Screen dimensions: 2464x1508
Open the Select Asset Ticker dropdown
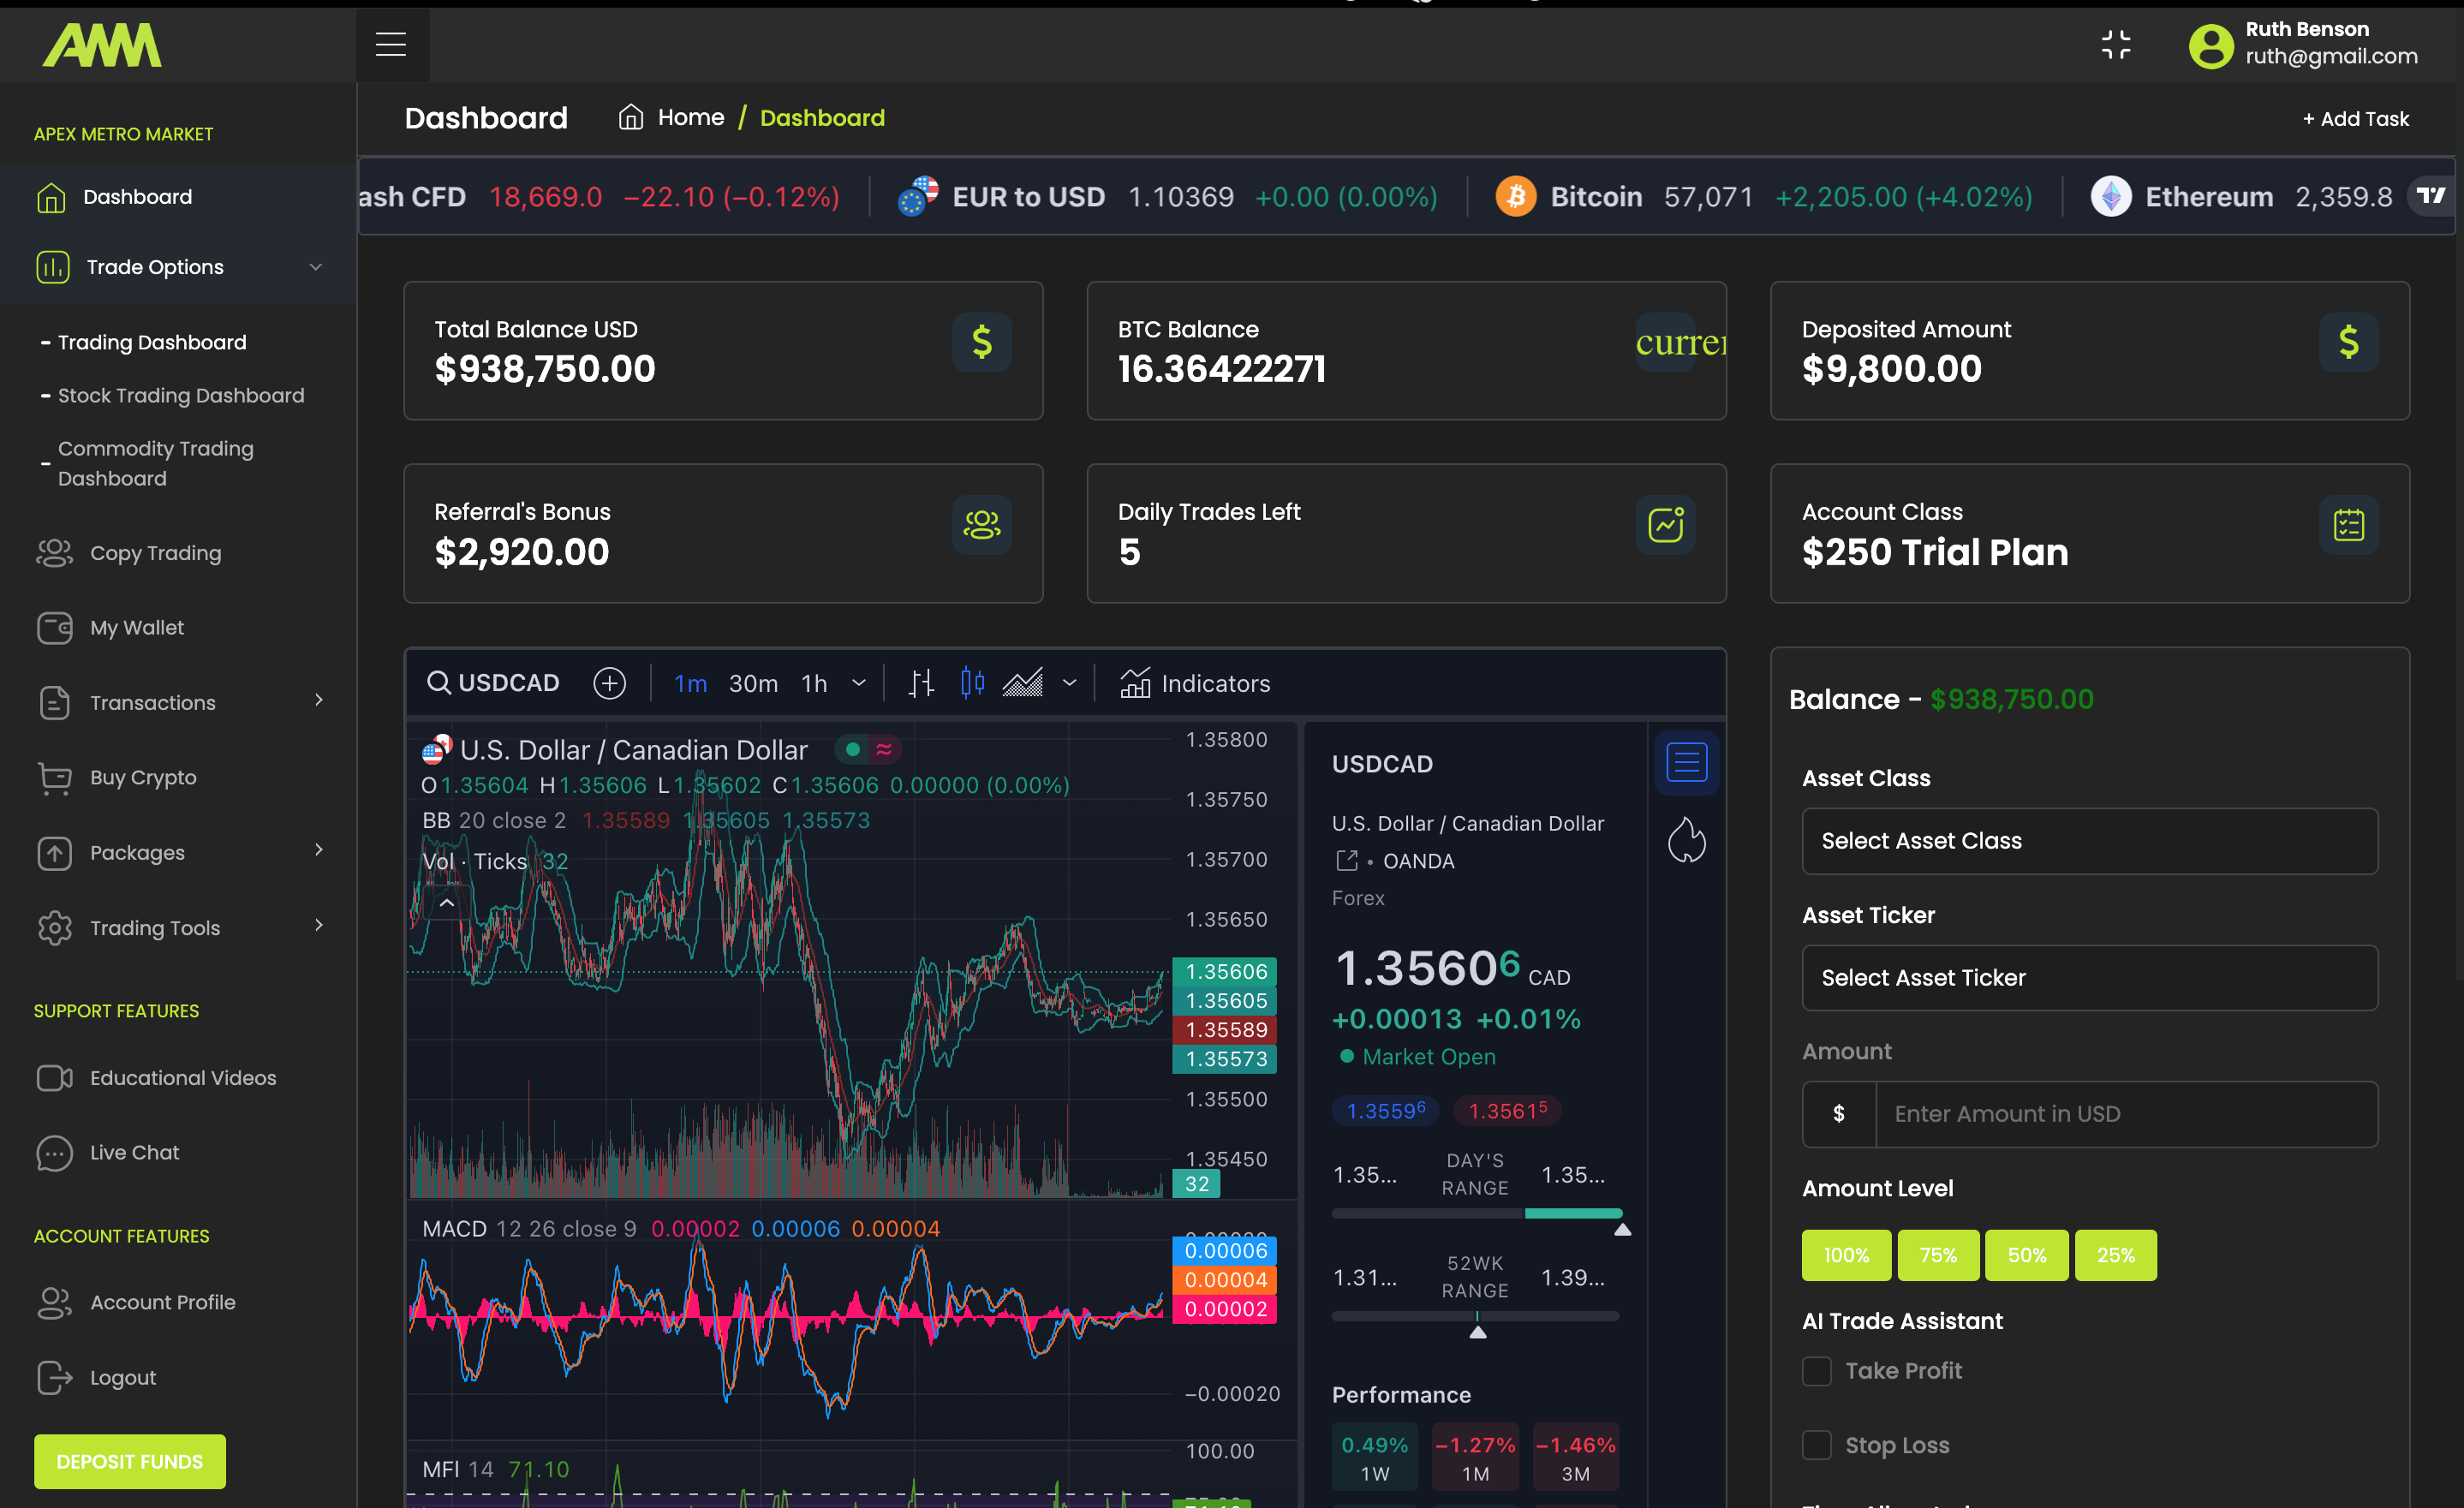tap(2089, 978)
